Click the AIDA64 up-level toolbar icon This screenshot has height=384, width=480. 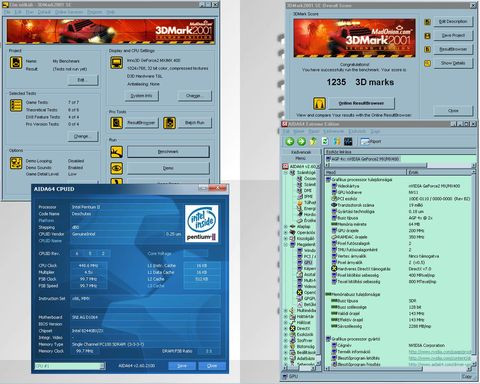tap(313, 141)
